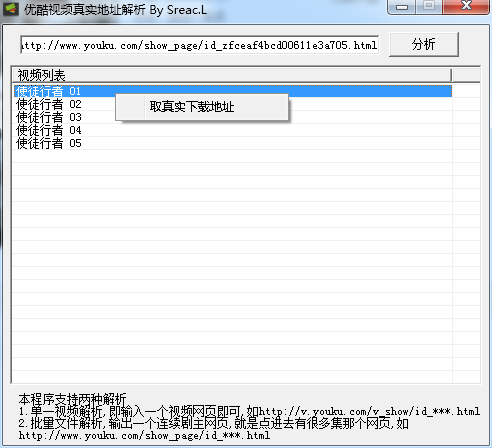Click the bottom show_page example URL text
This screenshot has width=492, height=448.
(144, 435)
